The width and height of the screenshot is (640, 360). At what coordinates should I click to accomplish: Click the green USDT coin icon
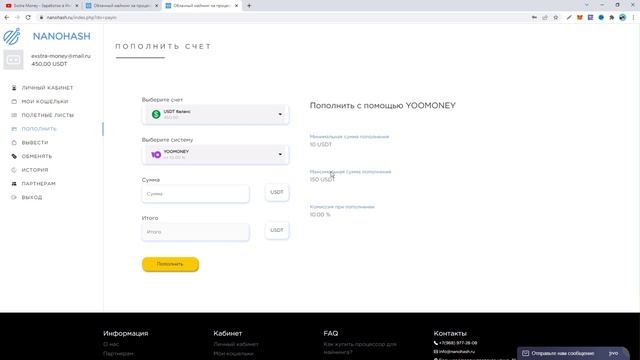(x=156, y=114)
